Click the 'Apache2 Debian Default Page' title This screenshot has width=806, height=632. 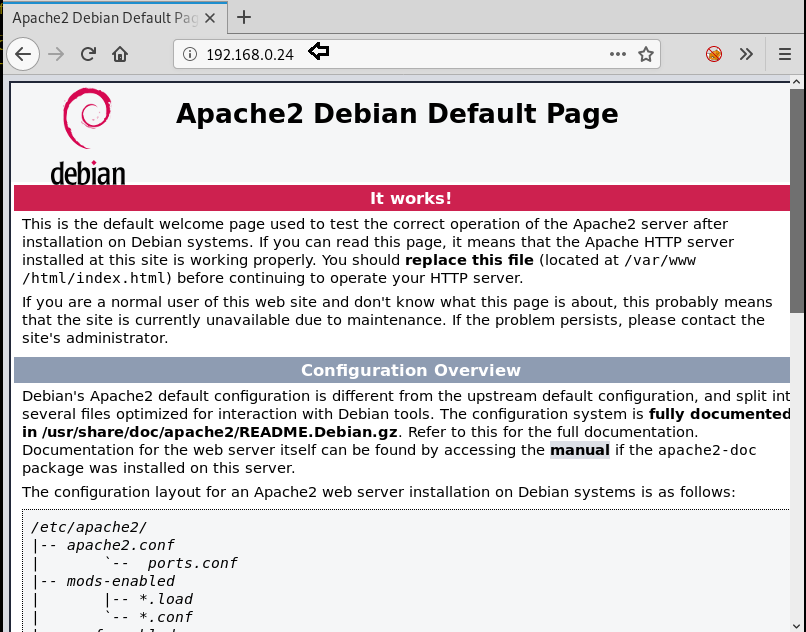click(x=397, y=114)
